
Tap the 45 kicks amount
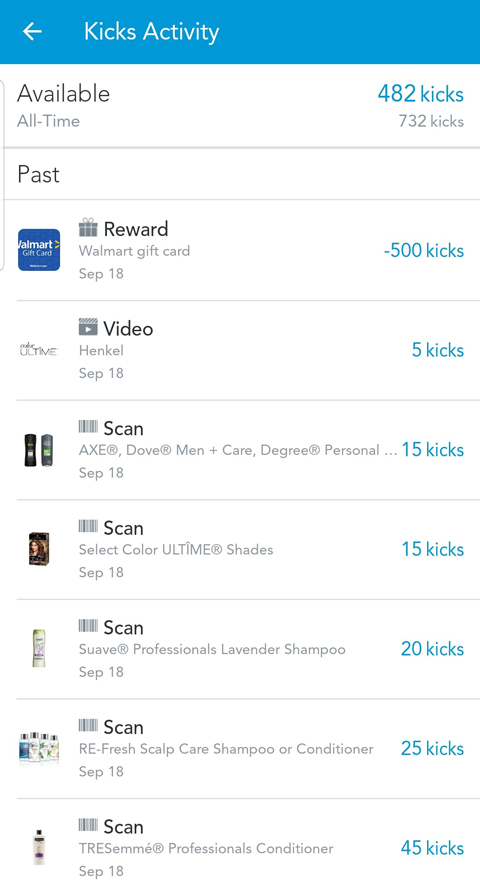click(432, 848)
